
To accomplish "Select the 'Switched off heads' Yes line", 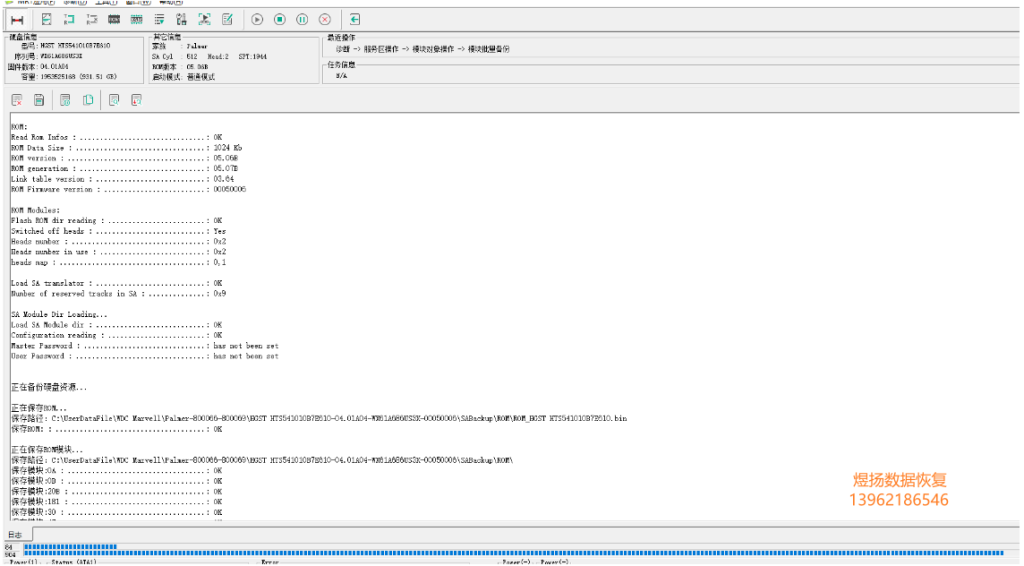I will click(118, 231).
